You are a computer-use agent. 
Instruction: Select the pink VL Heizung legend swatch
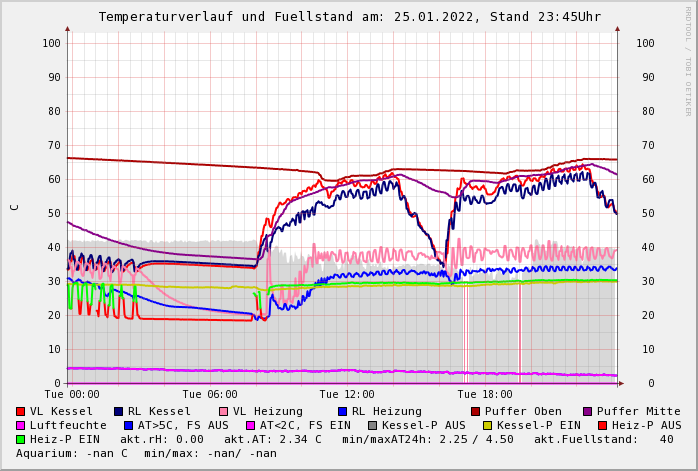click(x=223, y=411)
